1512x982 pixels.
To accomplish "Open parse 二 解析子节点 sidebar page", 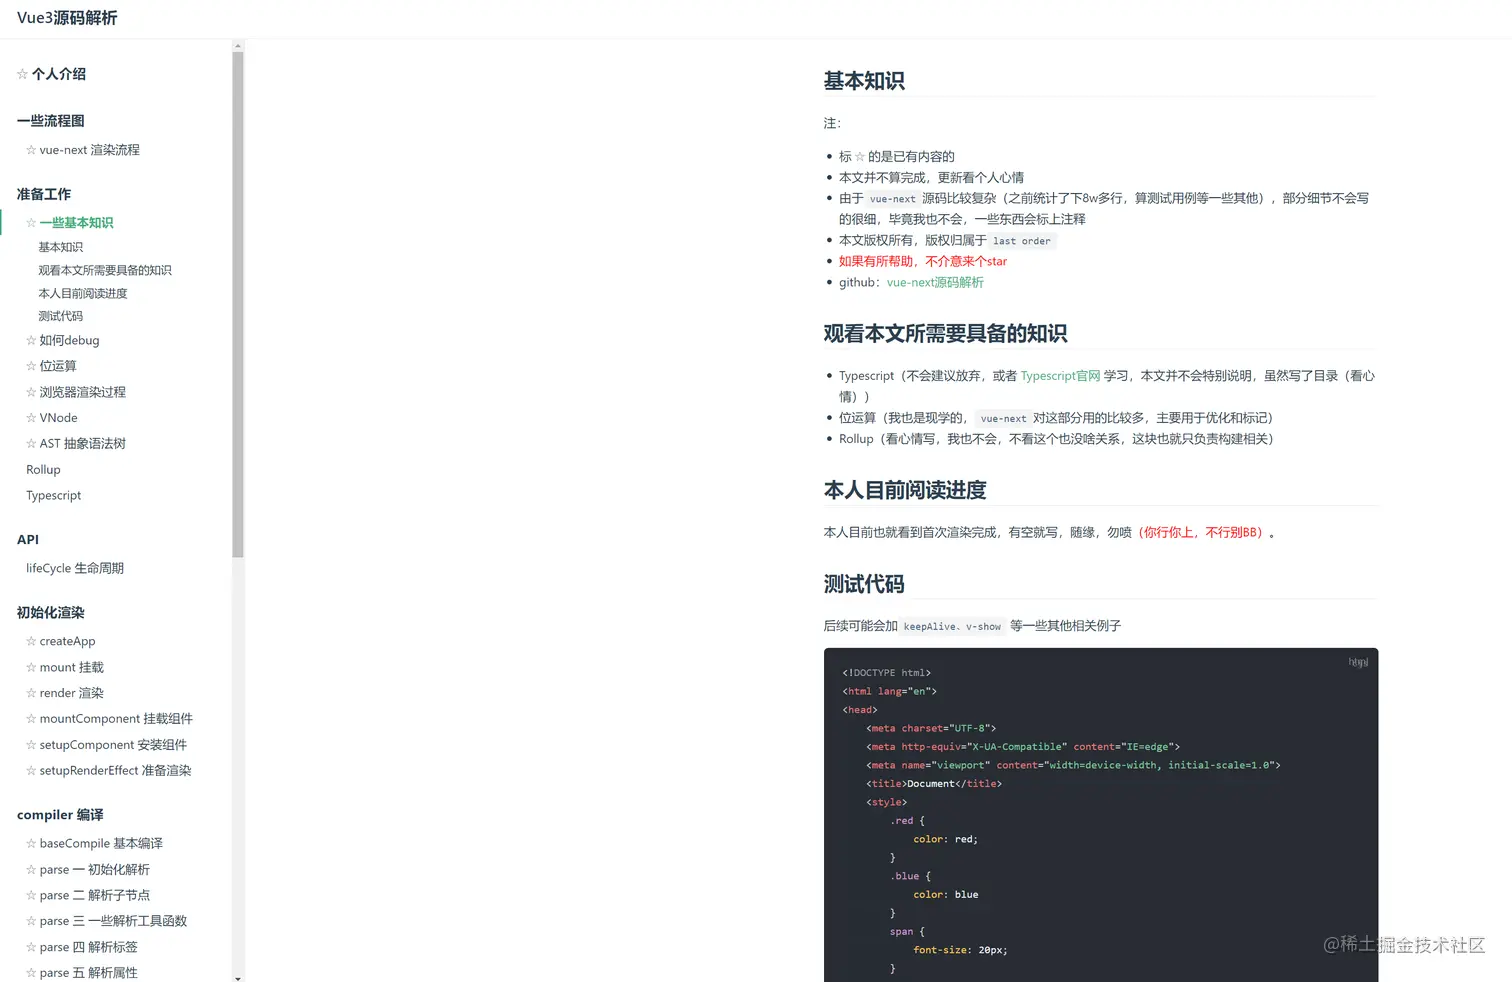I will (x=88, y=896).
